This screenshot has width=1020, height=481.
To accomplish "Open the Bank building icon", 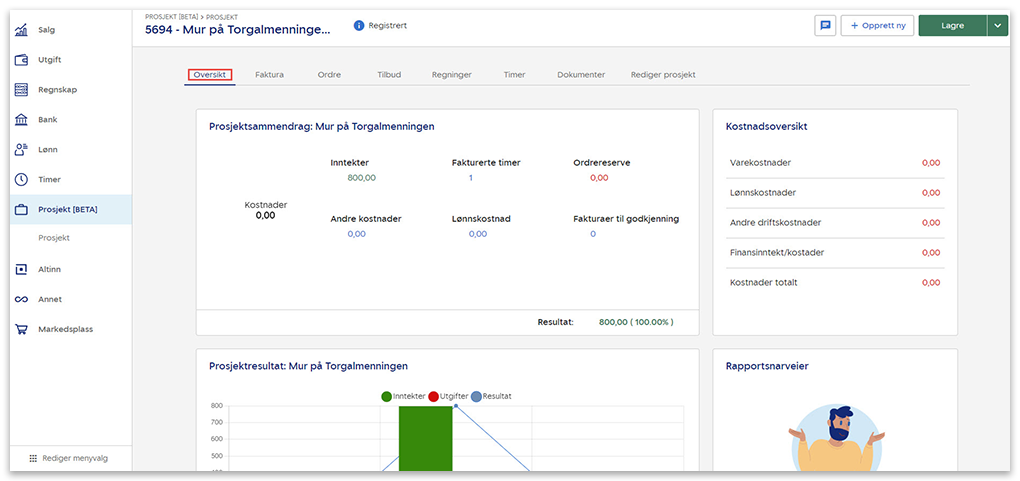I will click(21, 120).
